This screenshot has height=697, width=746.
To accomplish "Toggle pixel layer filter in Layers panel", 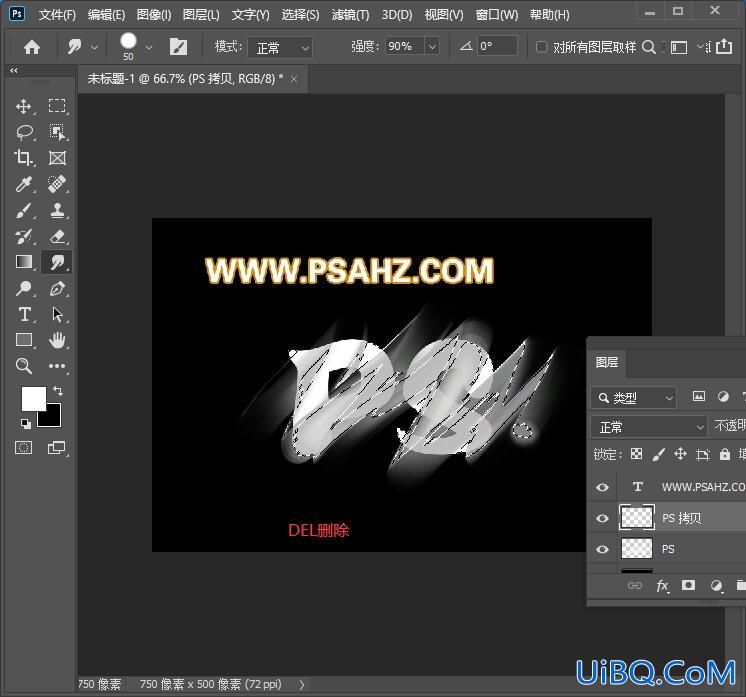I will [699, 397].
